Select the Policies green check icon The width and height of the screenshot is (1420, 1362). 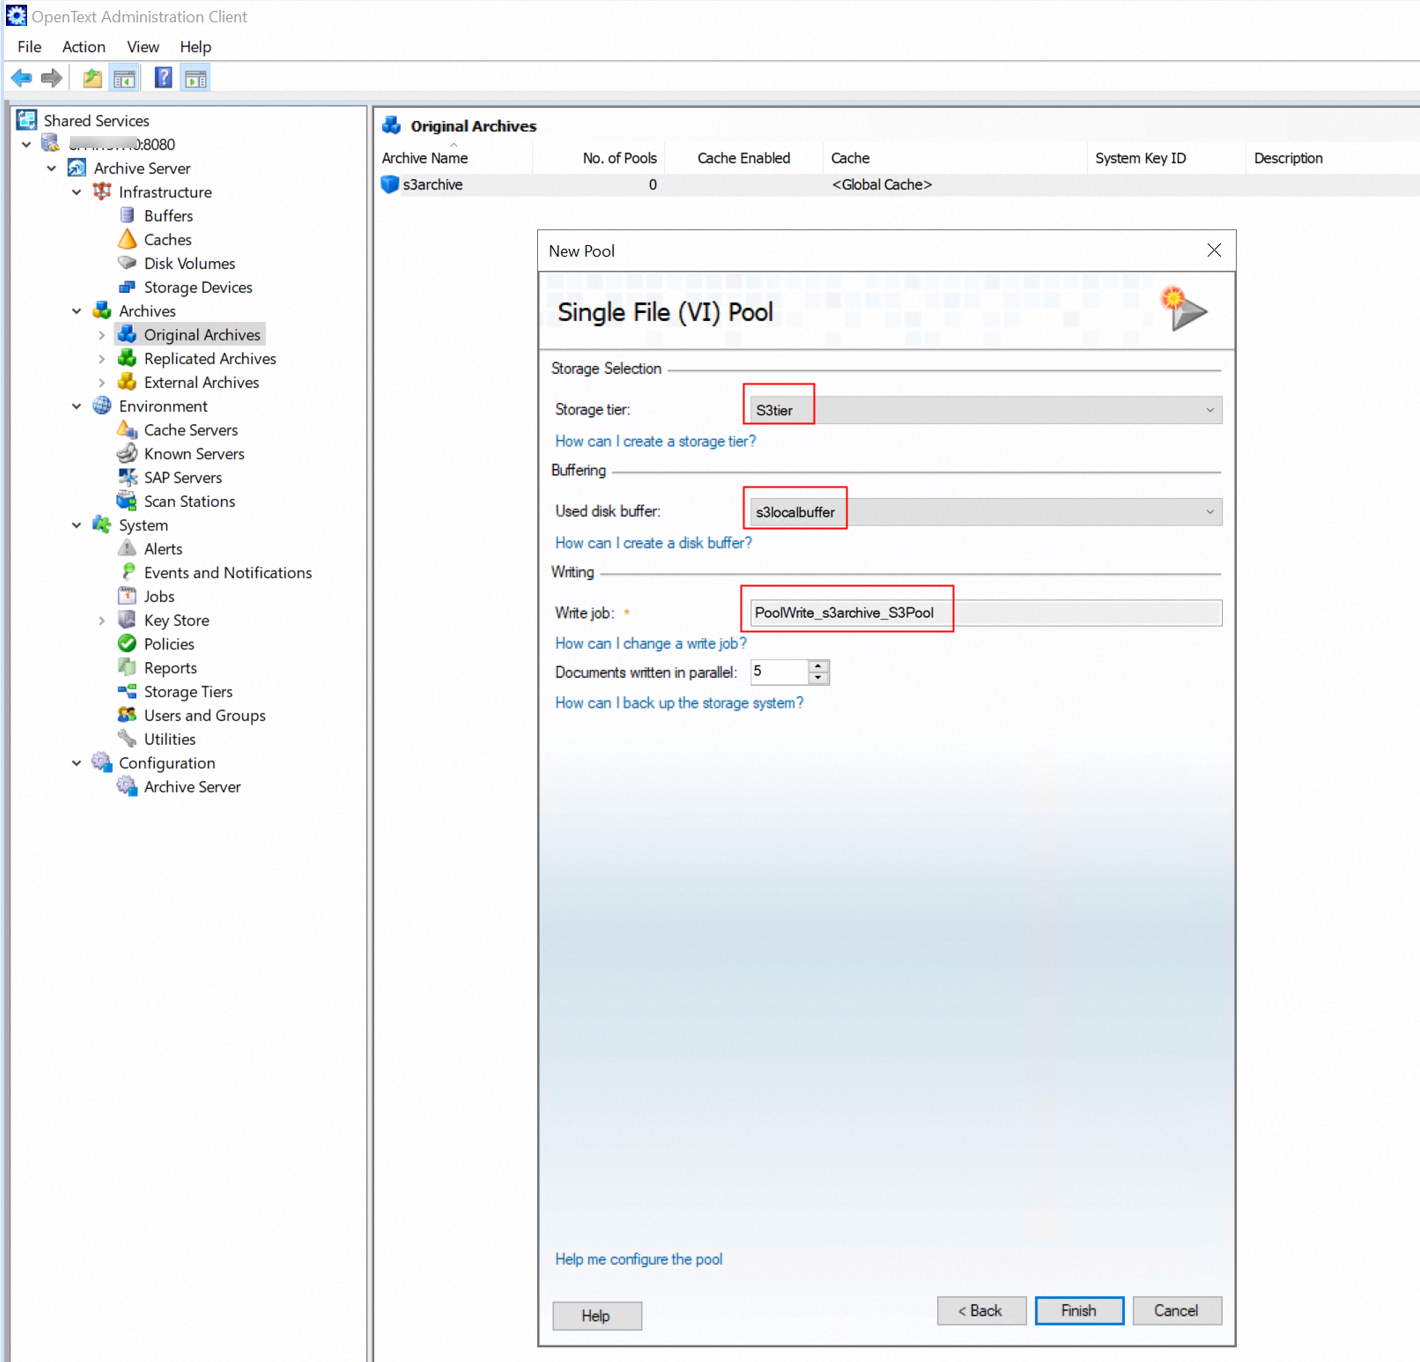(x=127, y=643)
